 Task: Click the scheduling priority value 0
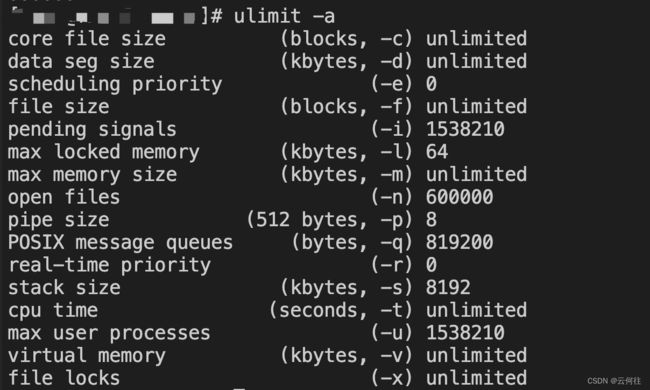(x=431, y=84)
